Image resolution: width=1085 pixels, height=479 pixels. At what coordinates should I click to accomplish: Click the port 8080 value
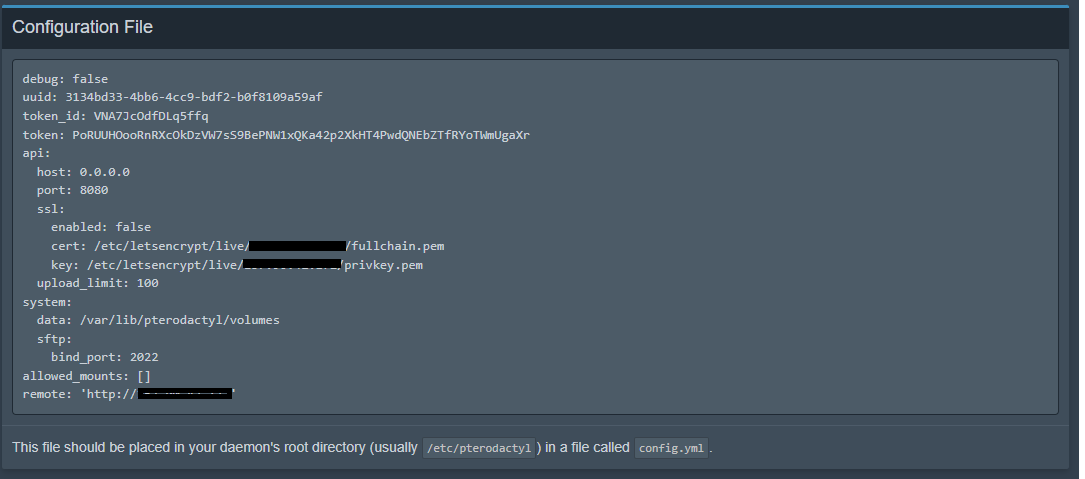click(x=94, y=190)
